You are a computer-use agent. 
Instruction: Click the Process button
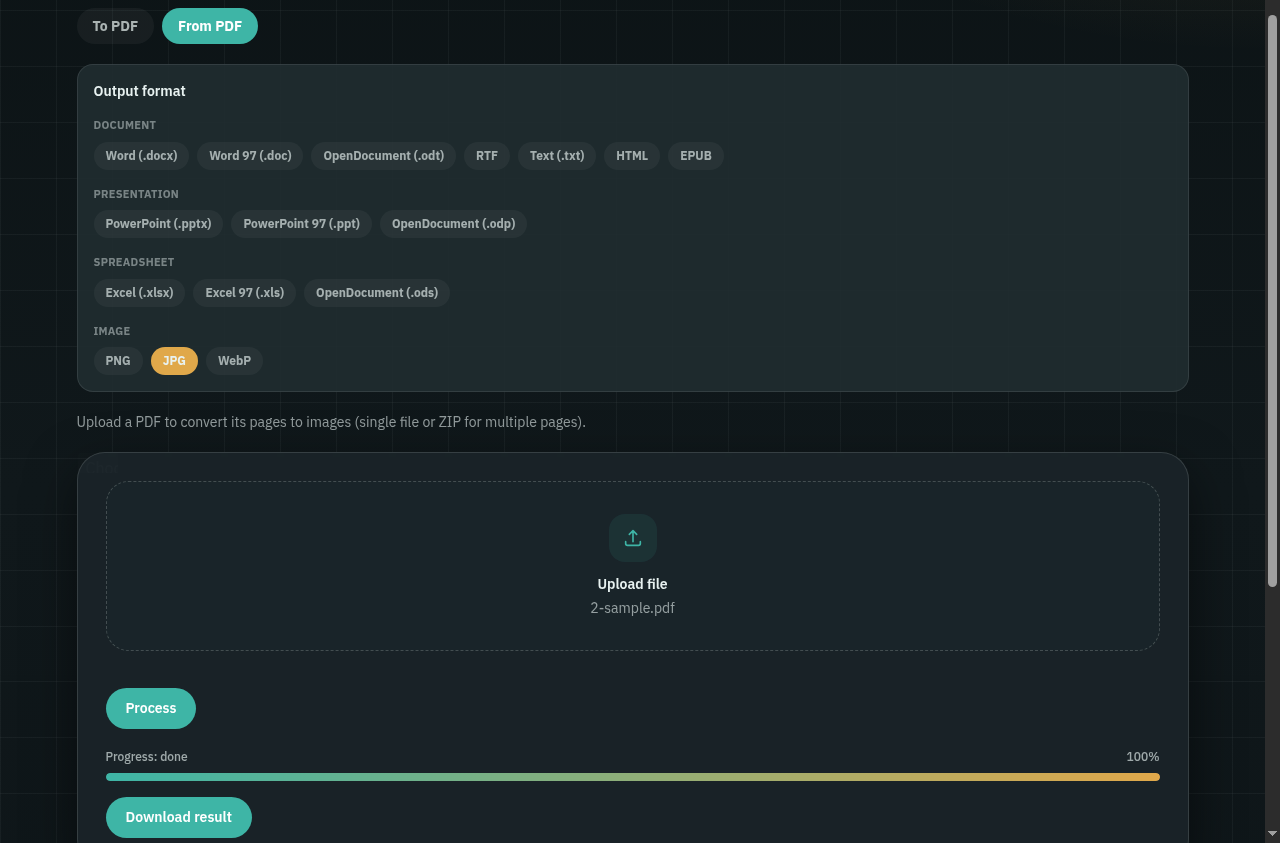[151, 708]
